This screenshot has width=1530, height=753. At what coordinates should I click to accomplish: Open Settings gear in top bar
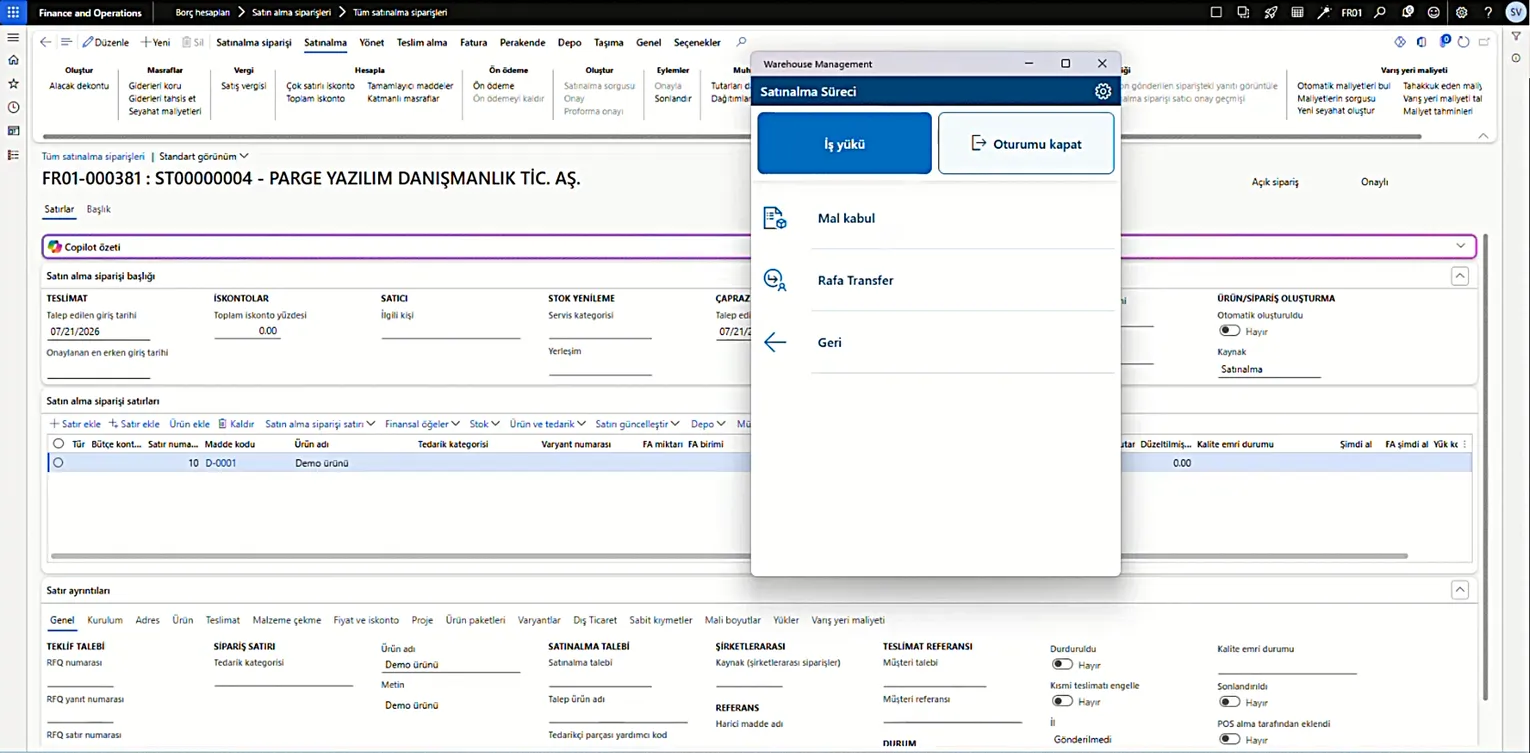tap(1462, 13)
